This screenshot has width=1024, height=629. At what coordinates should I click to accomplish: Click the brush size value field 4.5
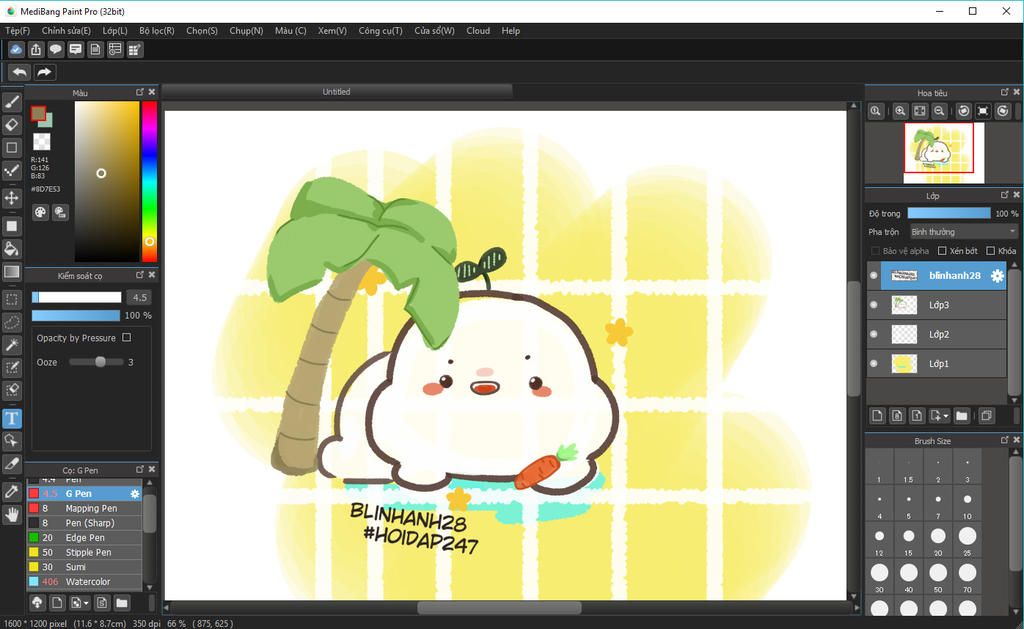point(139,297)
